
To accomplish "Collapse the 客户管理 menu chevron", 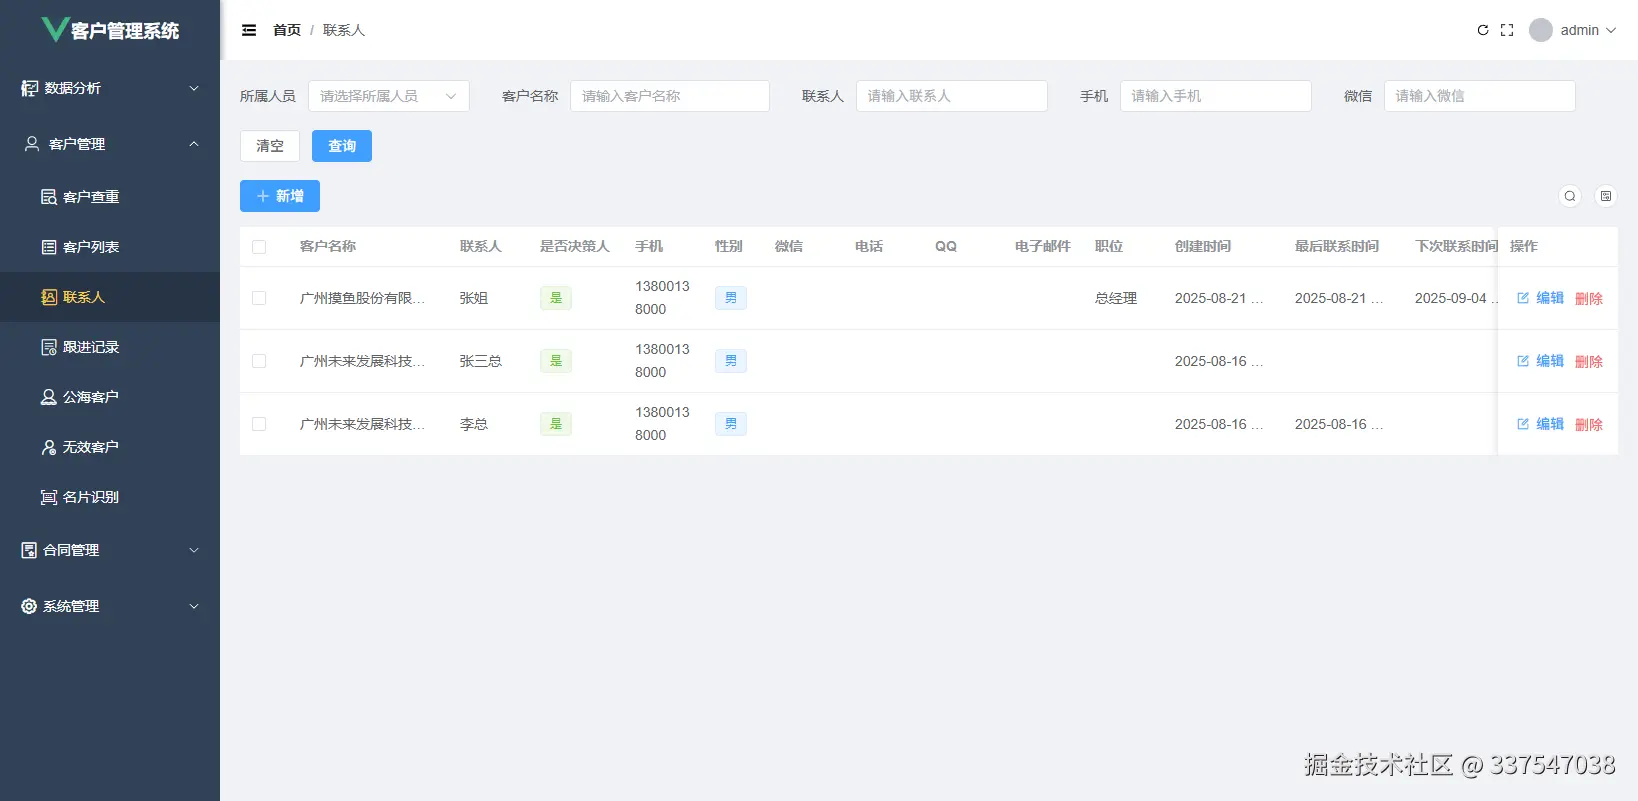I will pyautogui.click(x=194, y=144).
